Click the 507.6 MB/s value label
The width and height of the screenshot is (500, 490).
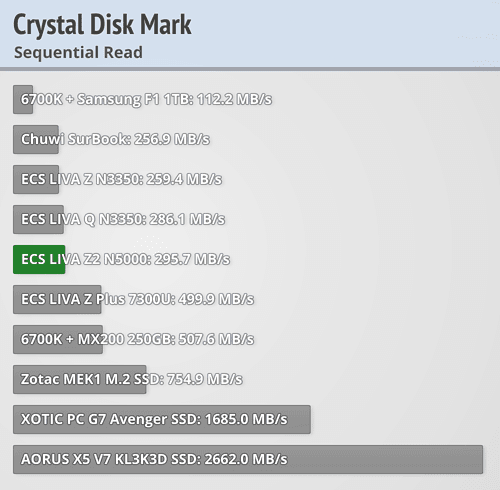216,339
